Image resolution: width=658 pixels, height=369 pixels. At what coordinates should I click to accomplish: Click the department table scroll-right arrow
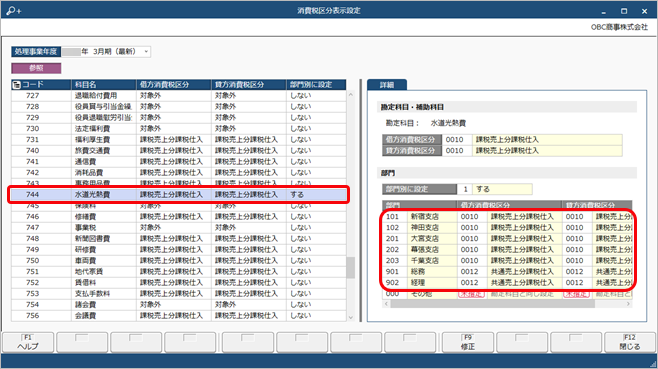coord(628,304)
